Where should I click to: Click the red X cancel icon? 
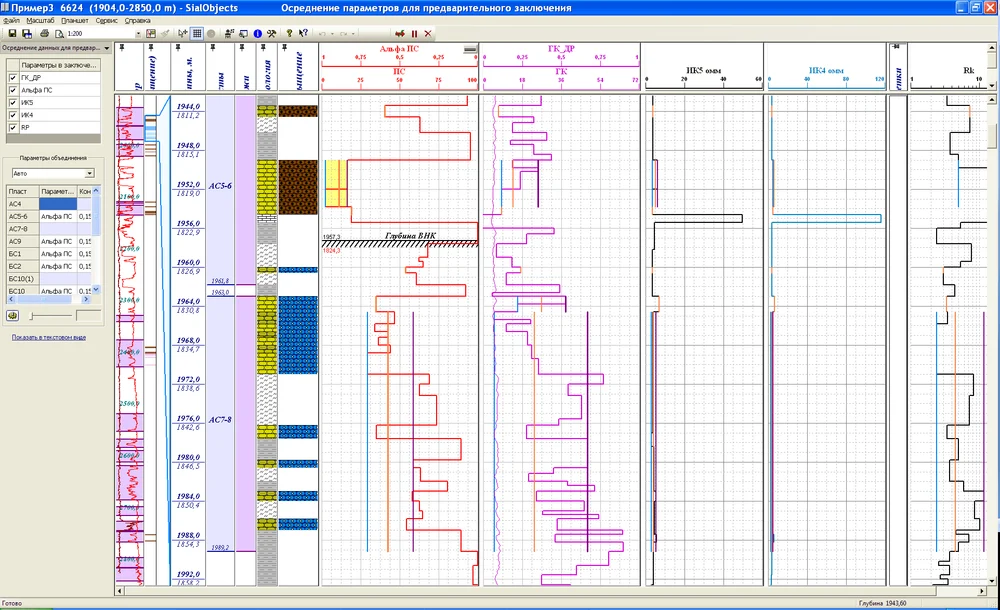click(428, 33)
